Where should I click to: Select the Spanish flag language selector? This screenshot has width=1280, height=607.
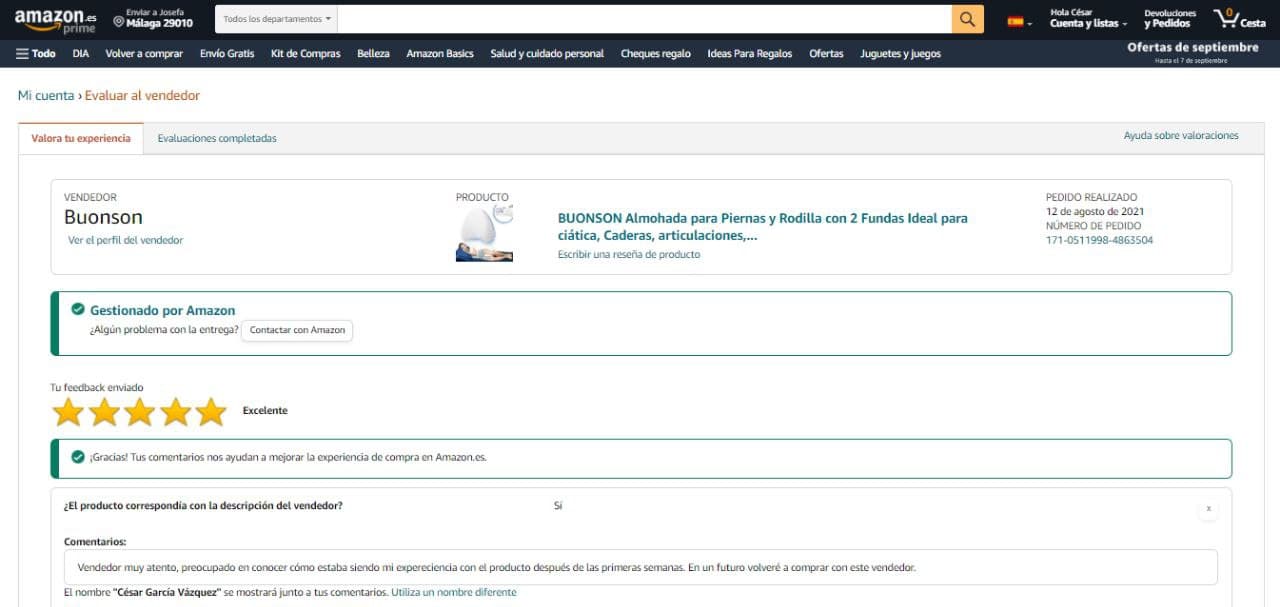(1019, 21)
